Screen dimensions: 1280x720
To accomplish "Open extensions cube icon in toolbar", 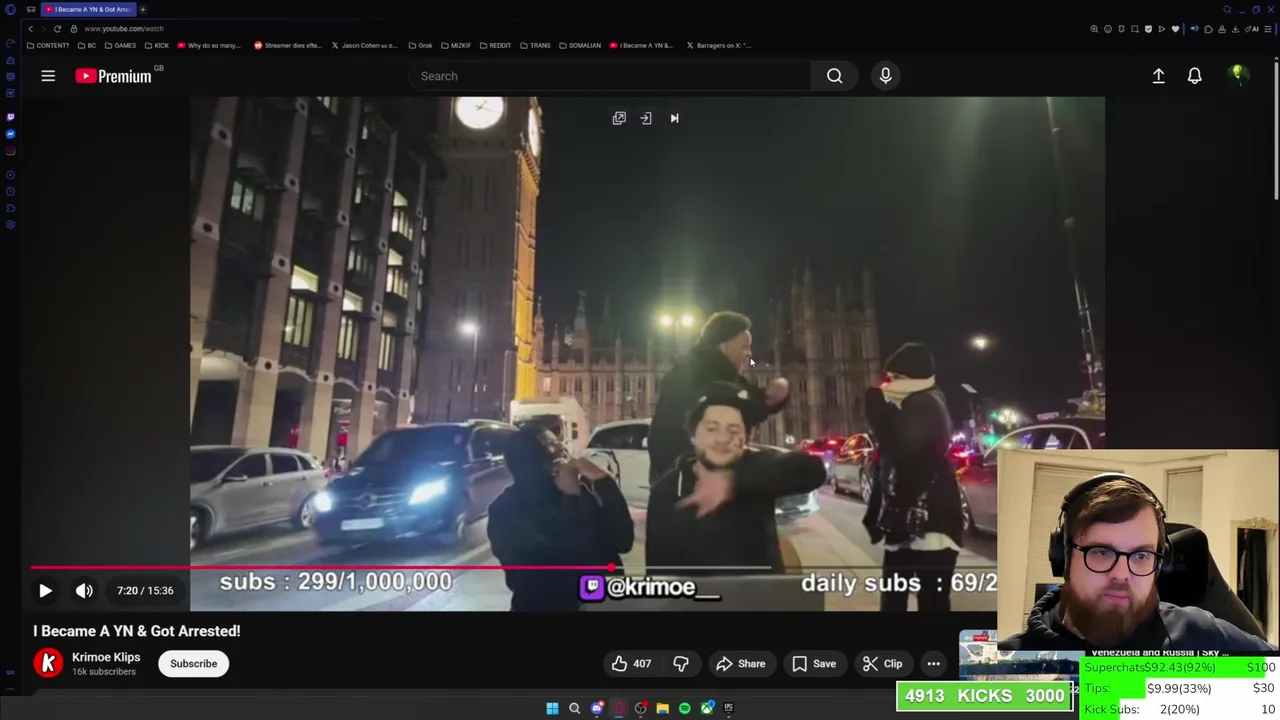I will coord(1208,29).
